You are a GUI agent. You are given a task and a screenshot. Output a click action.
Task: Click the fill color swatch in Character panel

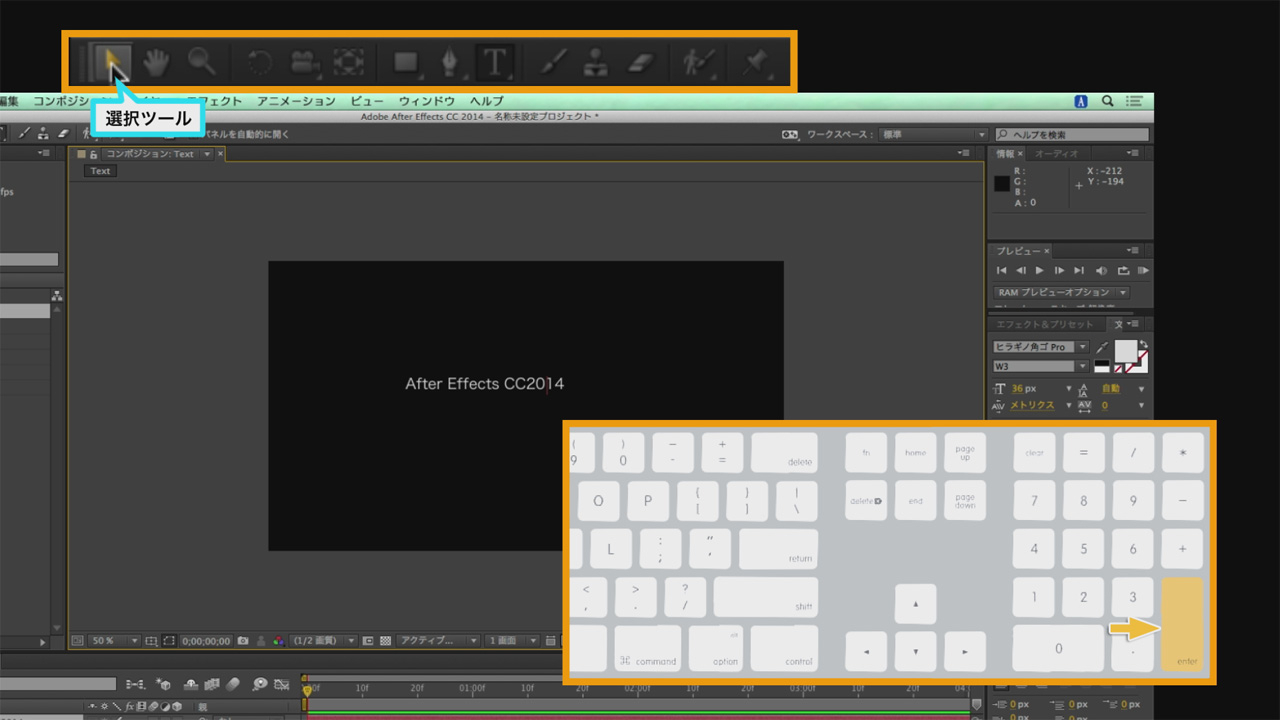(x=1126, y=351)
